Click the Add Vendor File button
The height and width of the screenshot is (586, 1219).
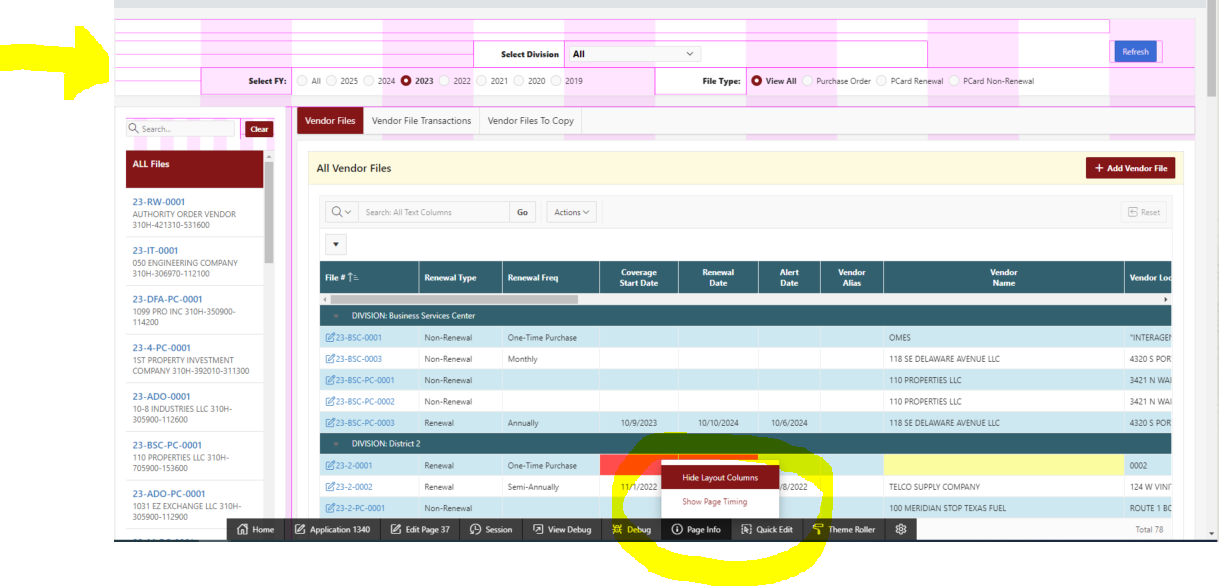(1130, 168)
